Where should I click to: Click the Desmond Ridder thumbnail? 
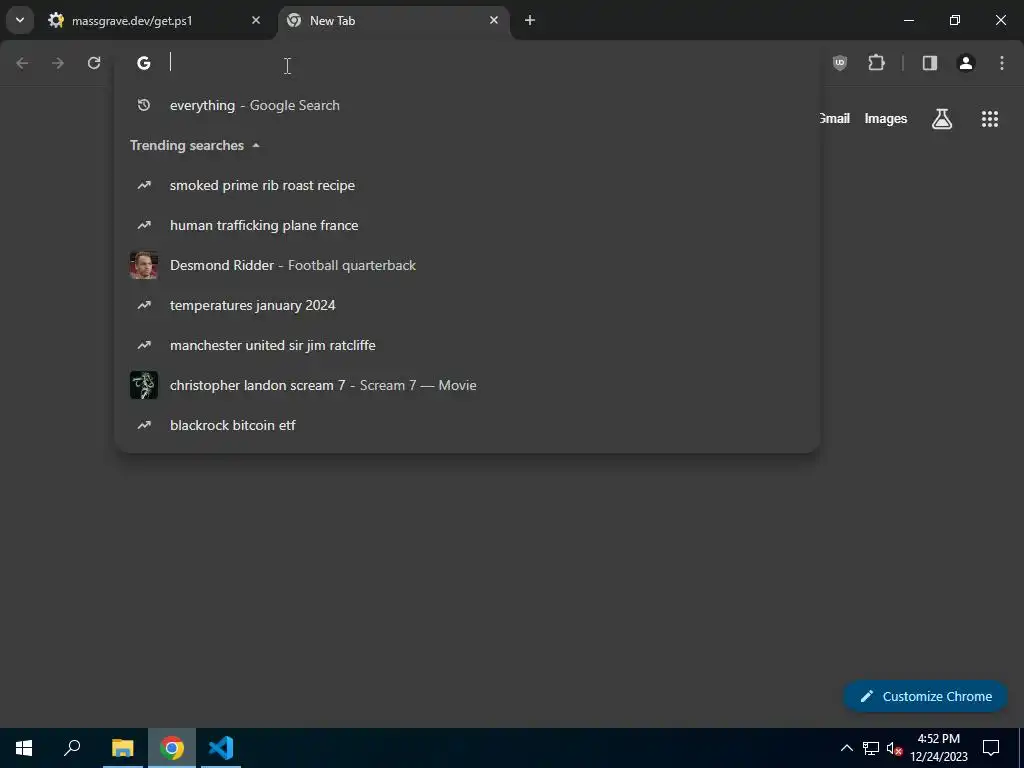coord(144,265)
